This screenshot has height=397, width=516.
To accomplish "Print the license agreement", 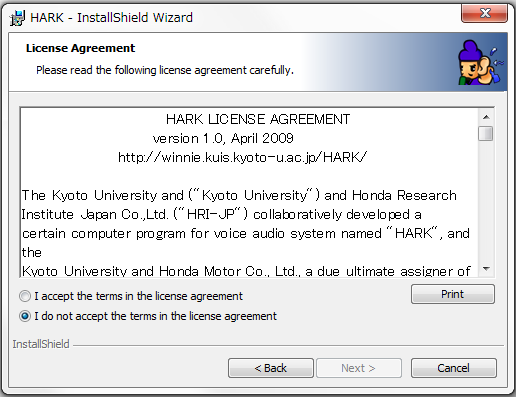I will [453, 294].
